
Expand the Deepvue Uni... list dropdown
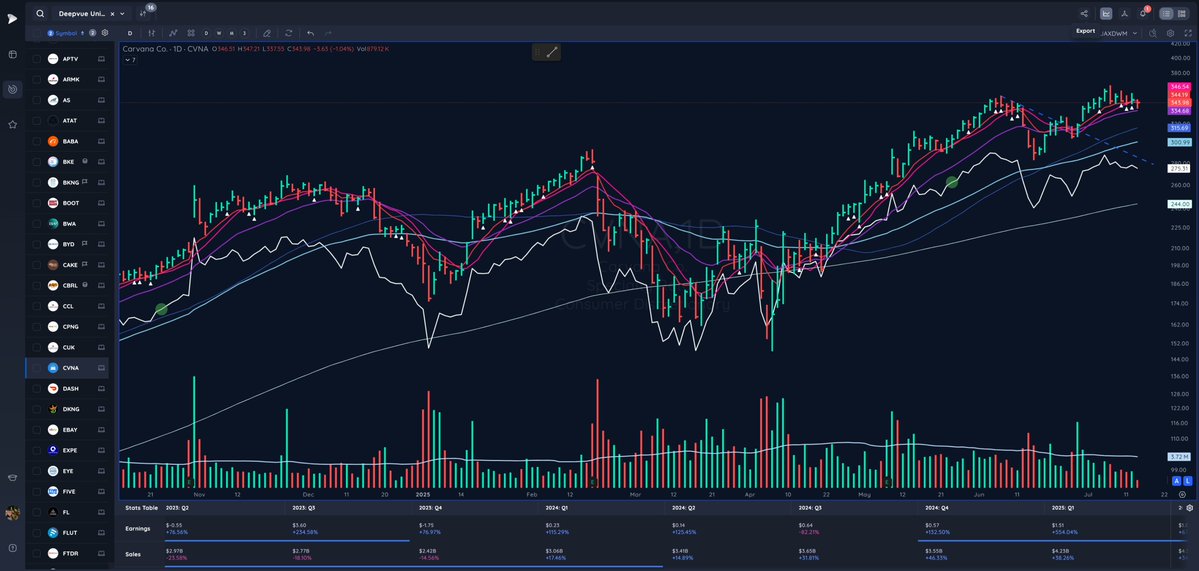(122, 13)
